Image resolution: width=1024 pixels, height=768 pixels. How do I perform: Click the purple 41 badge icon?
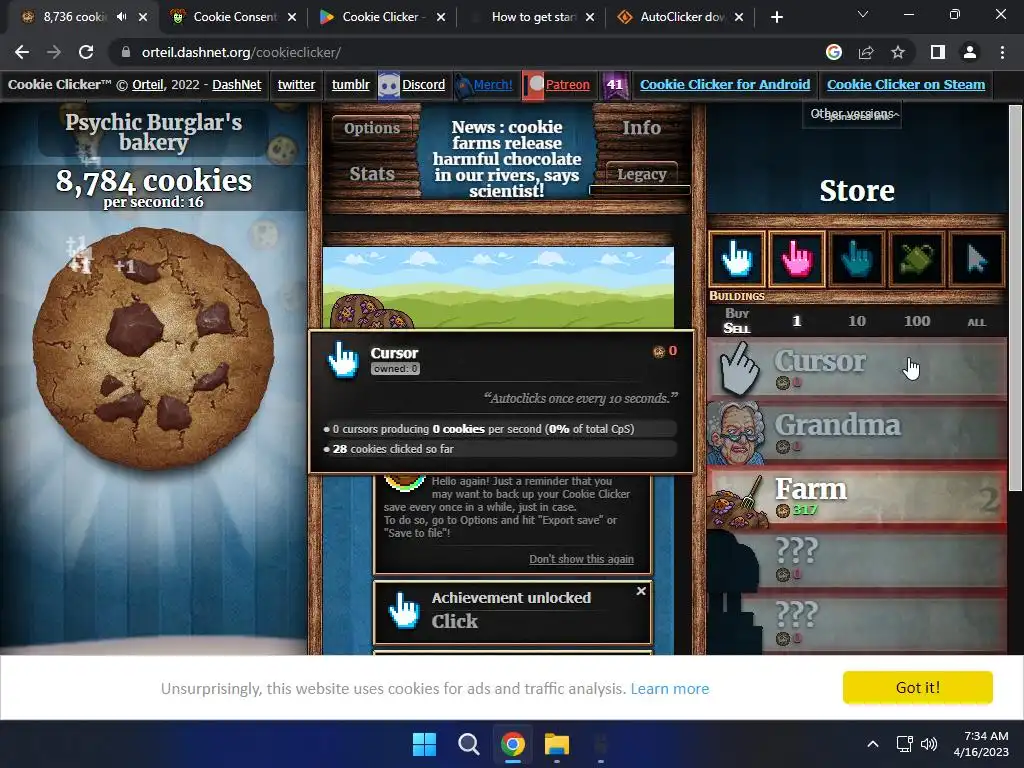pyautogui.click(x=615, y=85)
